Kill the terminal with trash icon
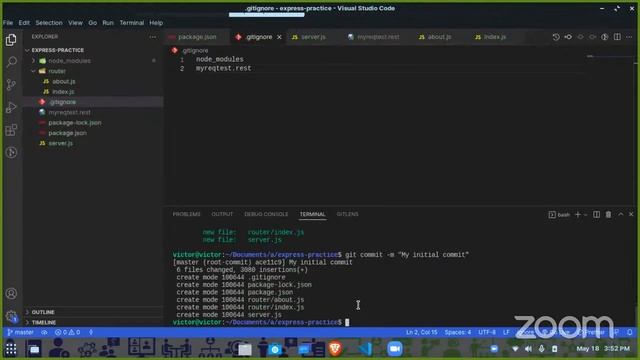Viewport: 640px width, 360px height. coord(608,214)
